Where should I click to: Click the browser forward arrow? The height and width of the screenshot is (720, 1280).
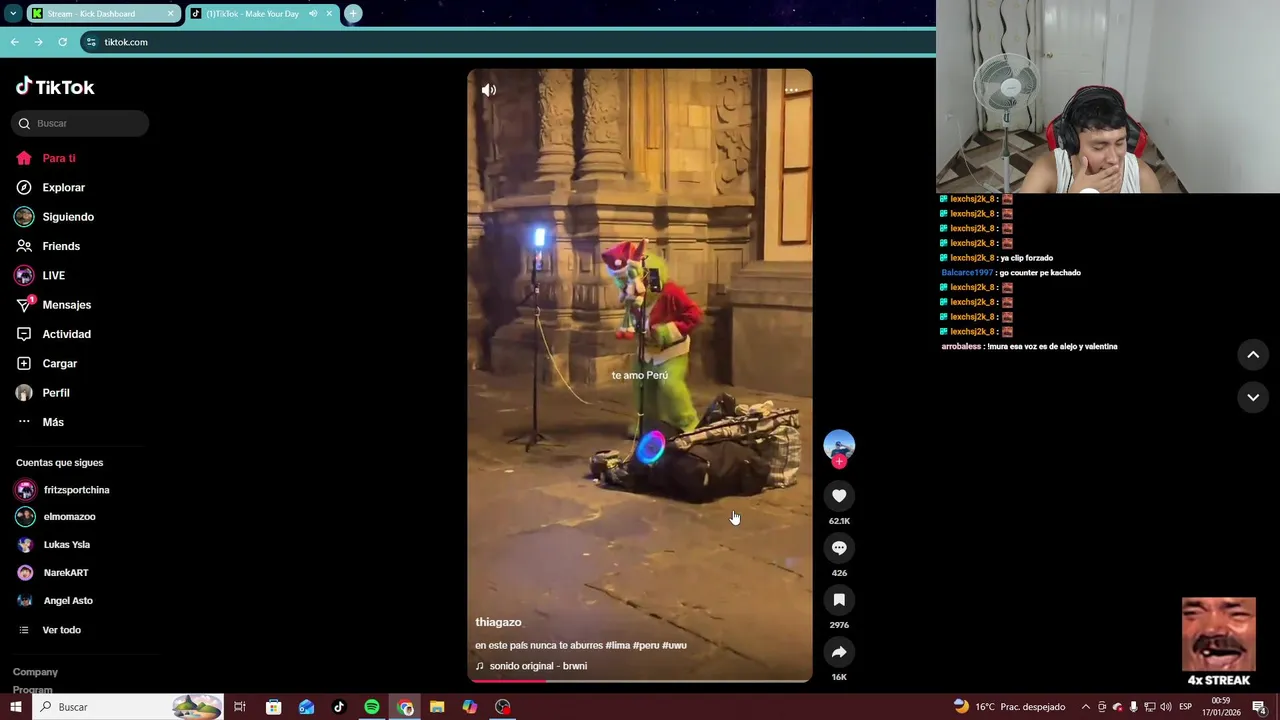click(x=38, y=42)
